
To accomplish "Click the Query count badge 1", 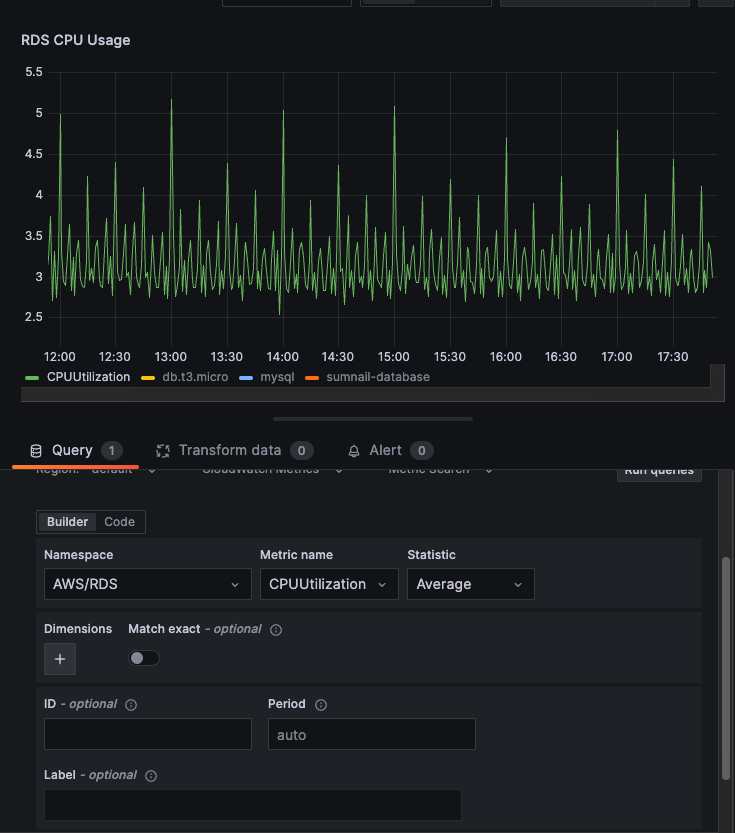I will [x=112, y=450].
